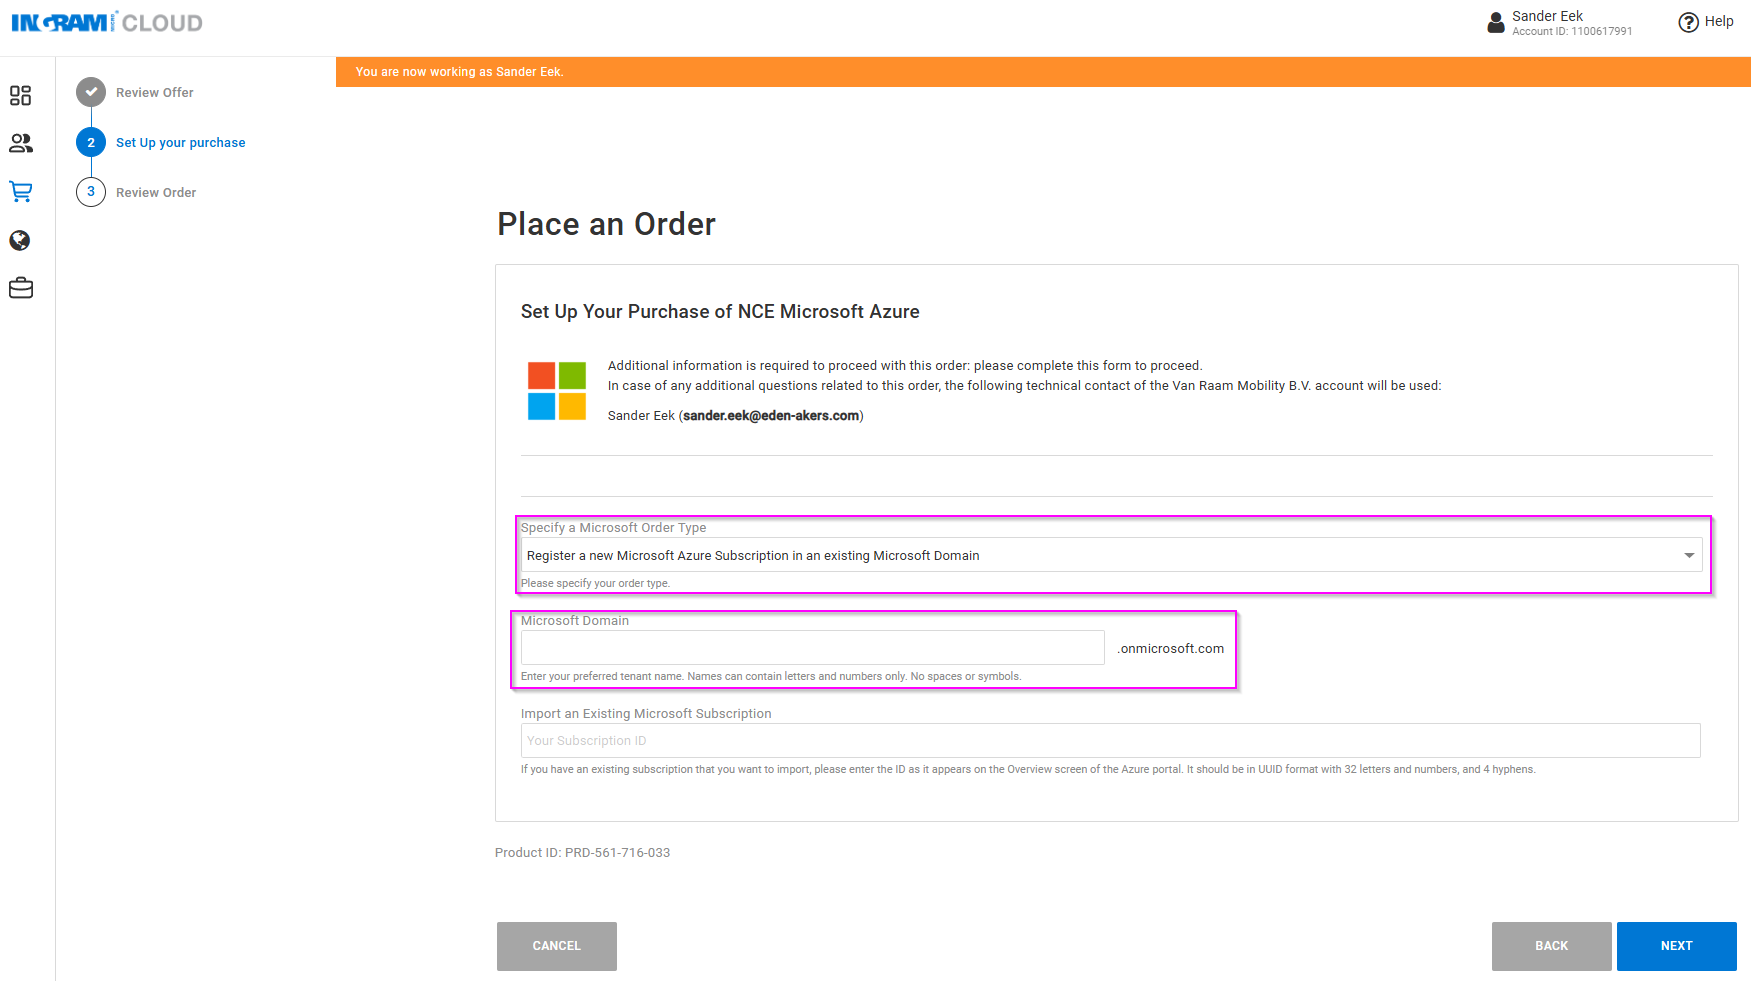The height and width of the screenshot is (981, 1751).
Task: Click step 2 circle icon
Action: (x=91, y=142)
